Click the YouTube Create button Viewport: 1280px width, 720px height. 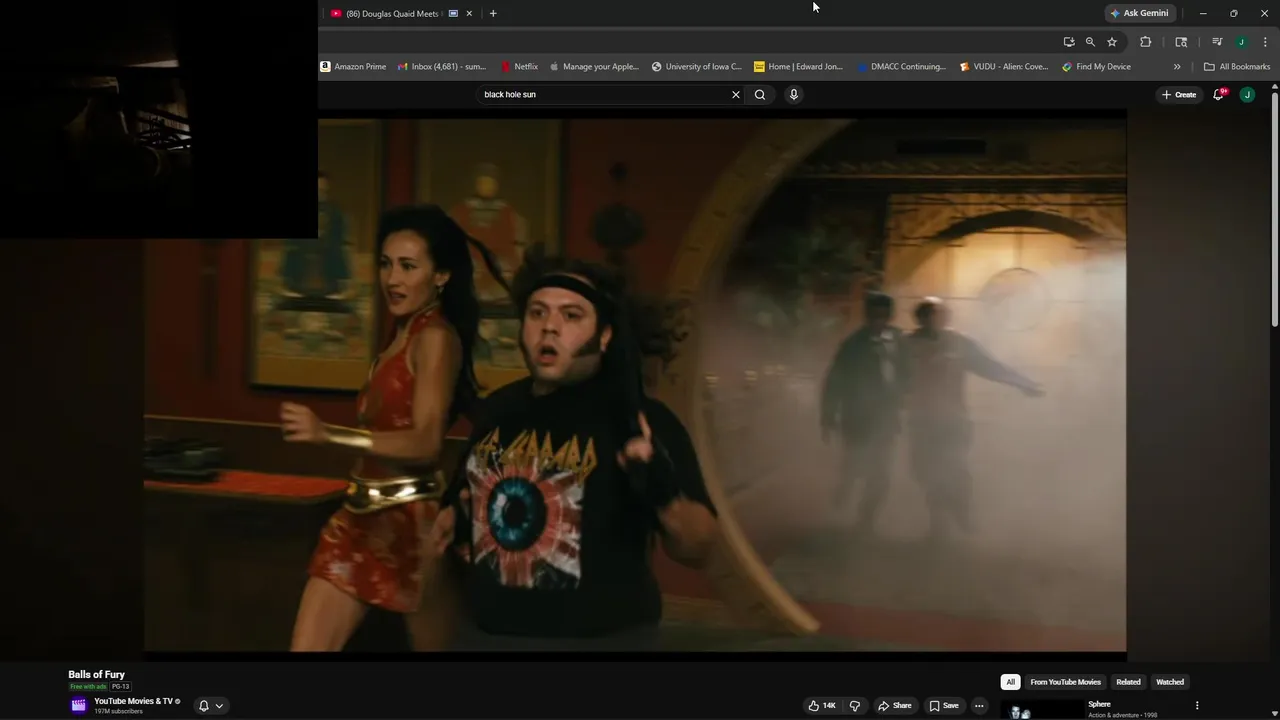point(1179,95)
